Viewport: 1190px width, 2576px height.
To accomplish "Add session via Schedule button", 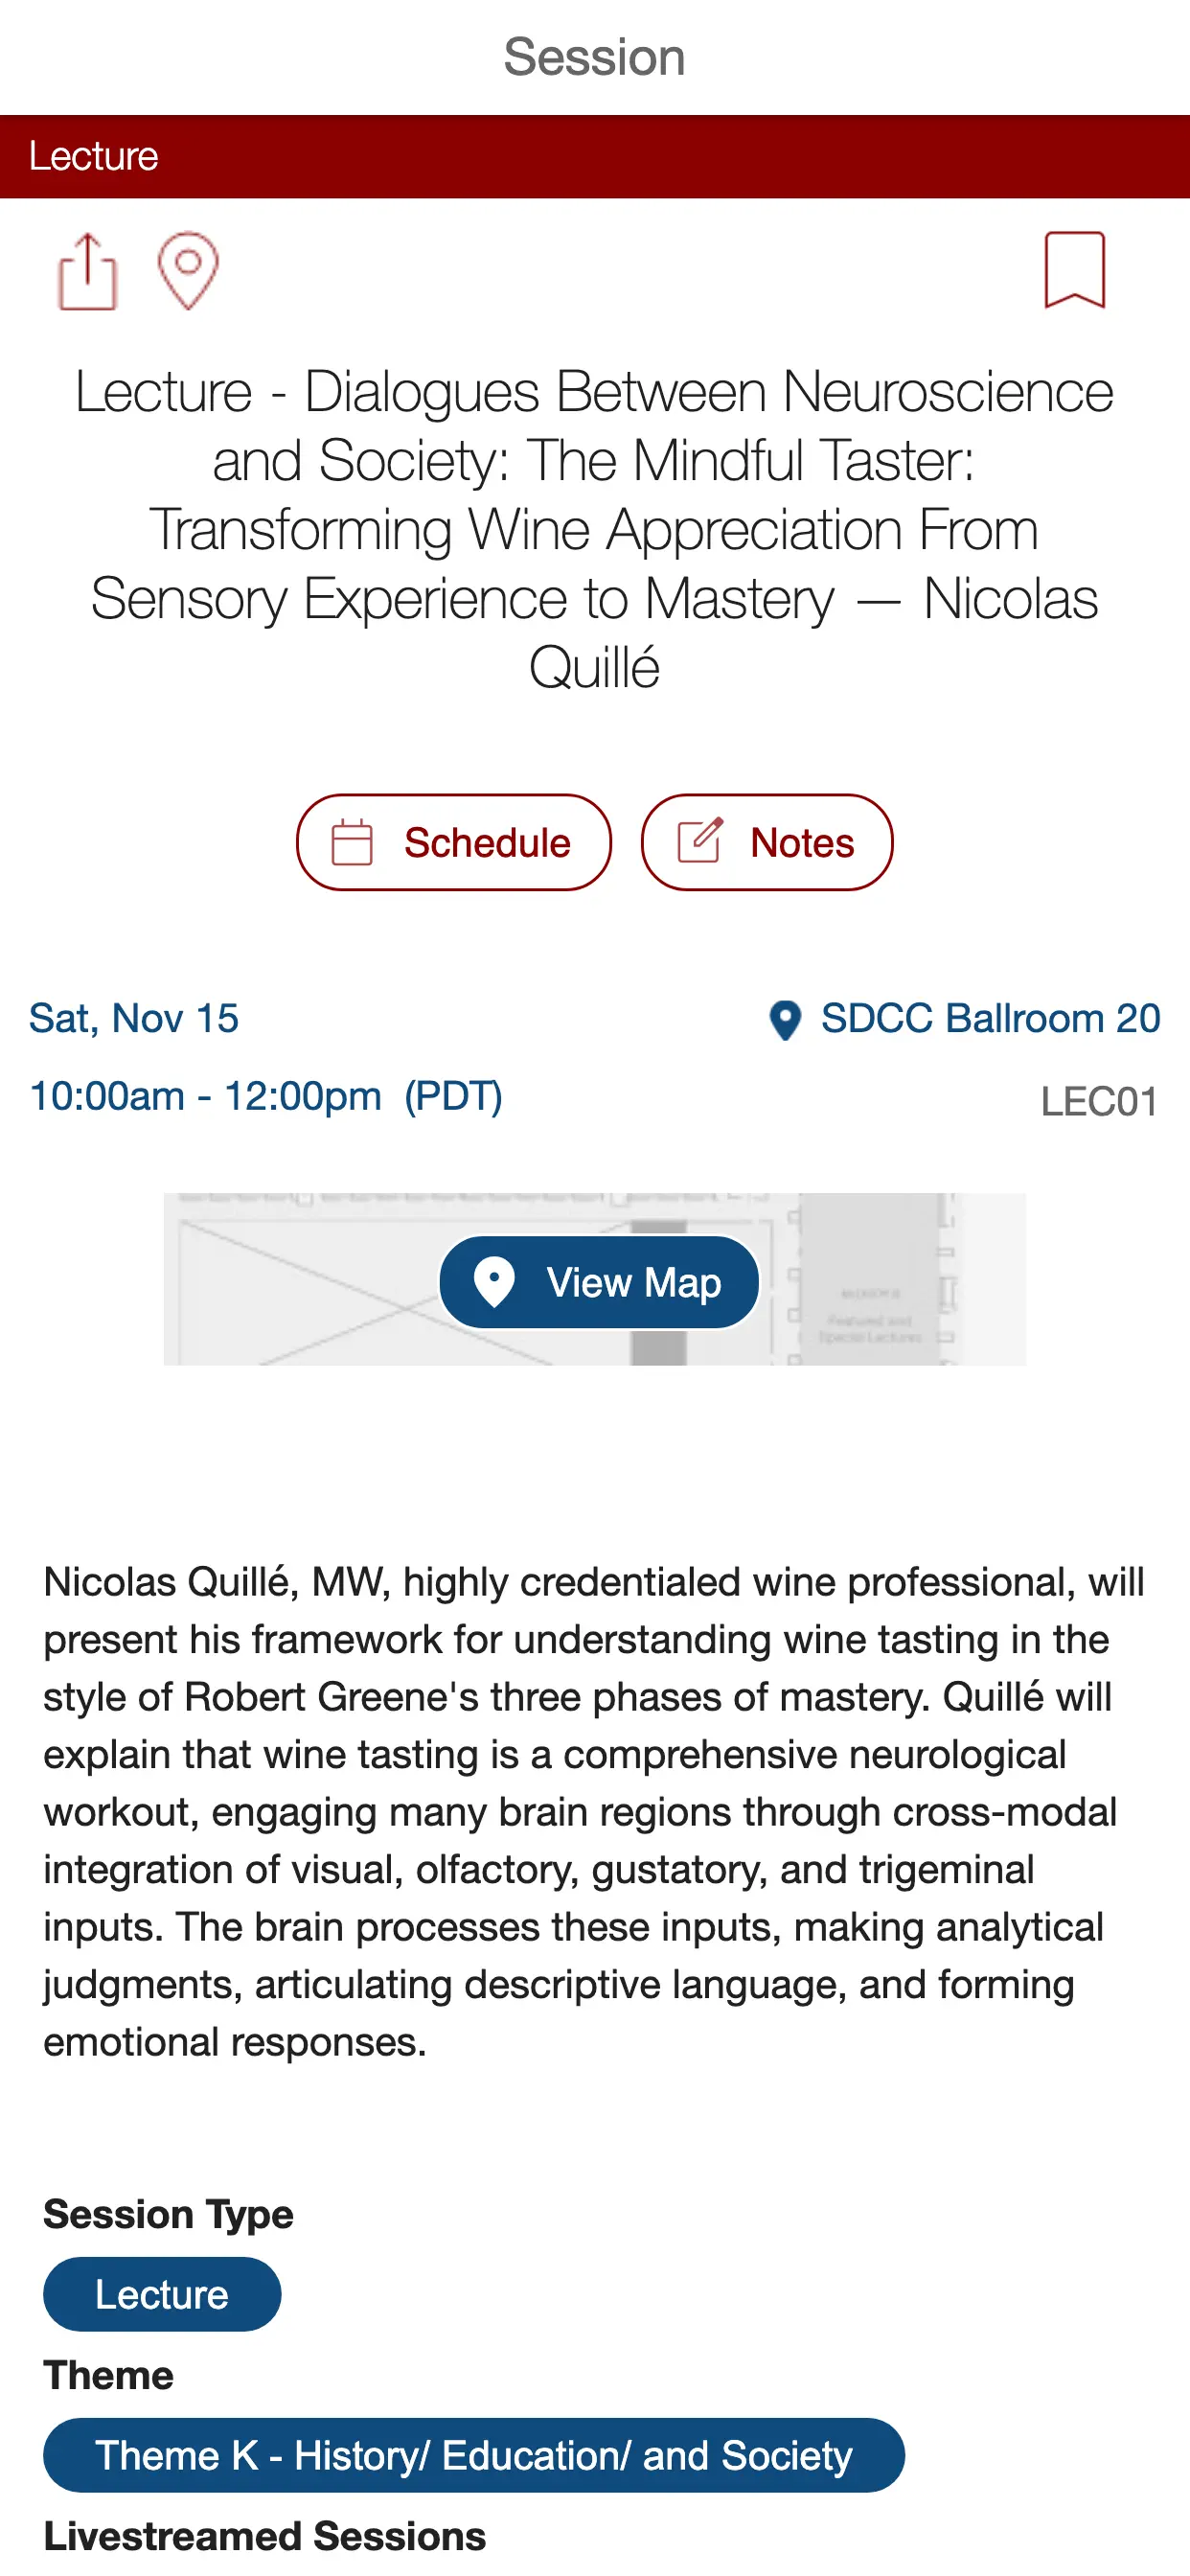I will (453, 842).
